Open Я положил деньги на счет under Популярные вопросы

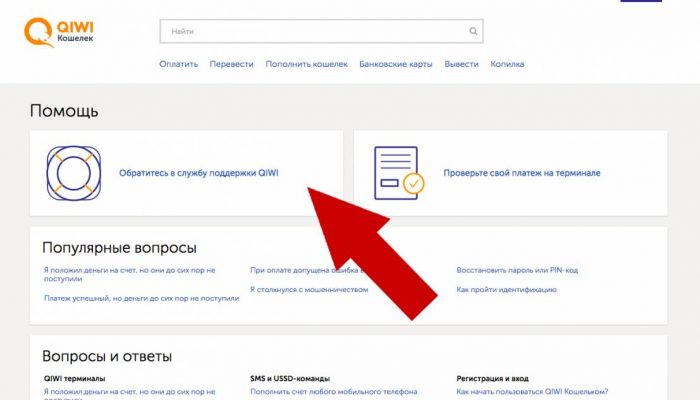tap(129, 275)
